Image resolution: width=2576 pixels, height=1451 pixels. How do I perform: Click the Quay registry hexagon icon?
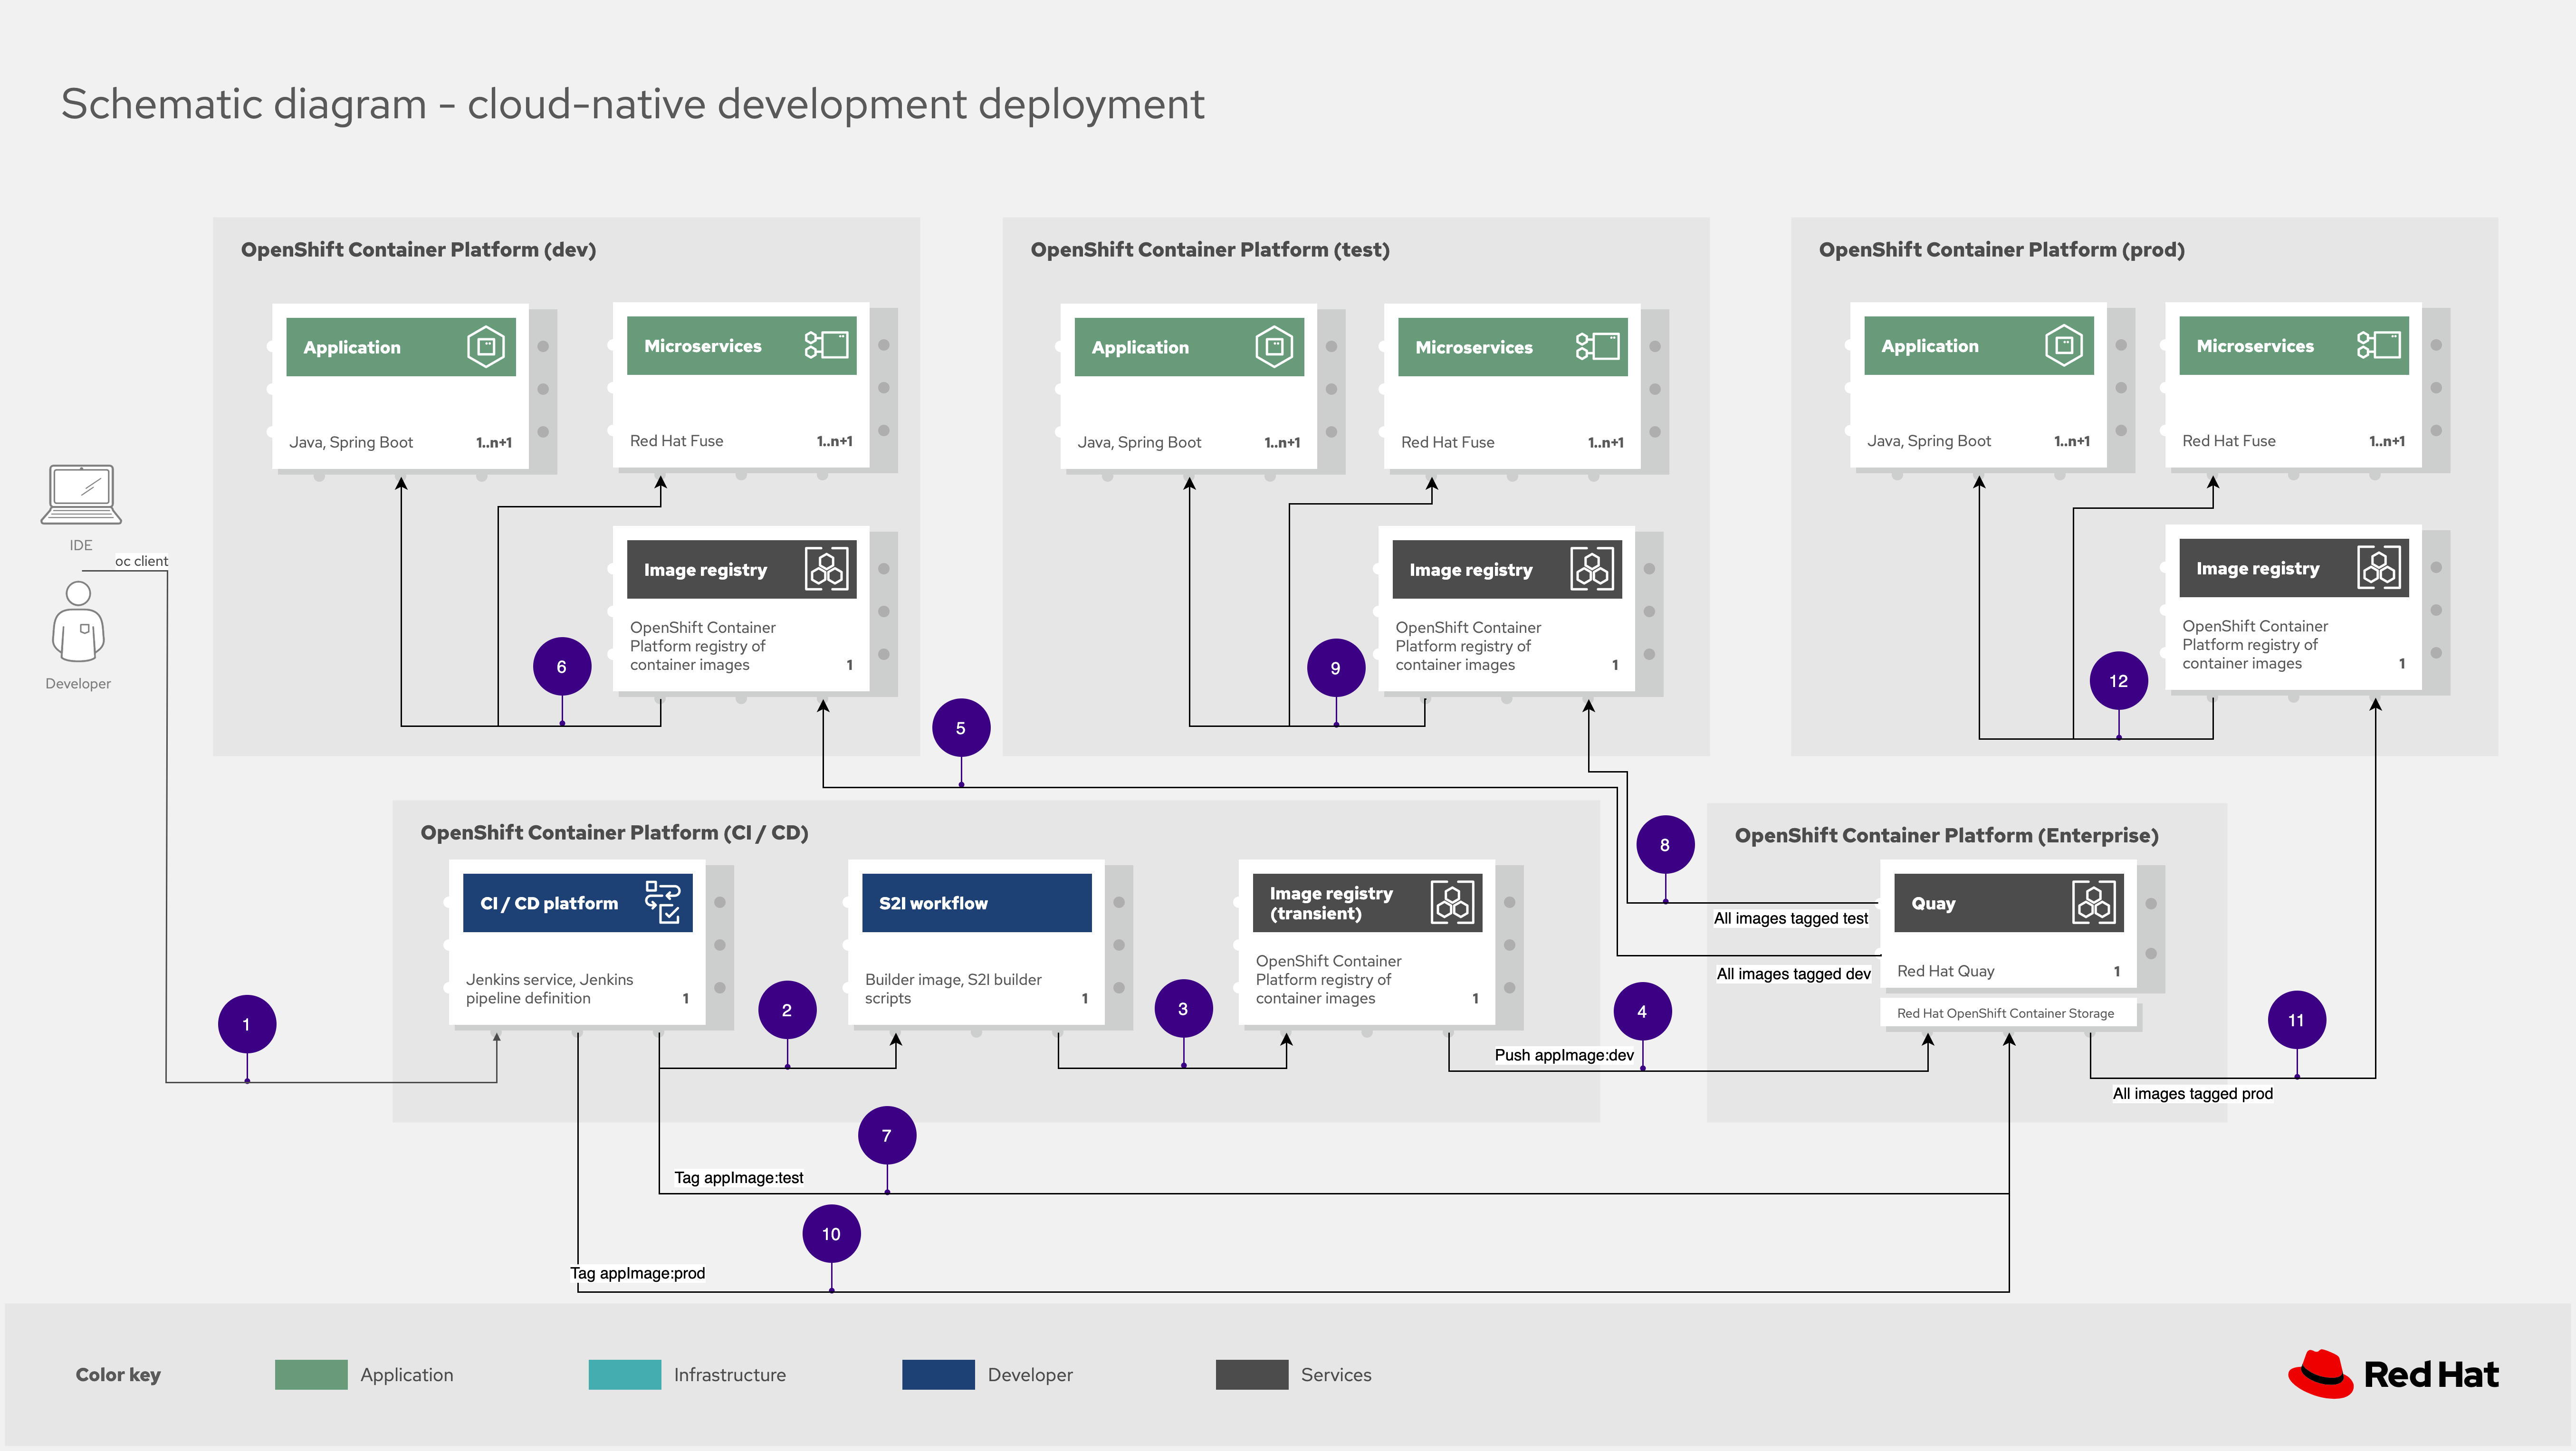click(x=2093, y=902)
